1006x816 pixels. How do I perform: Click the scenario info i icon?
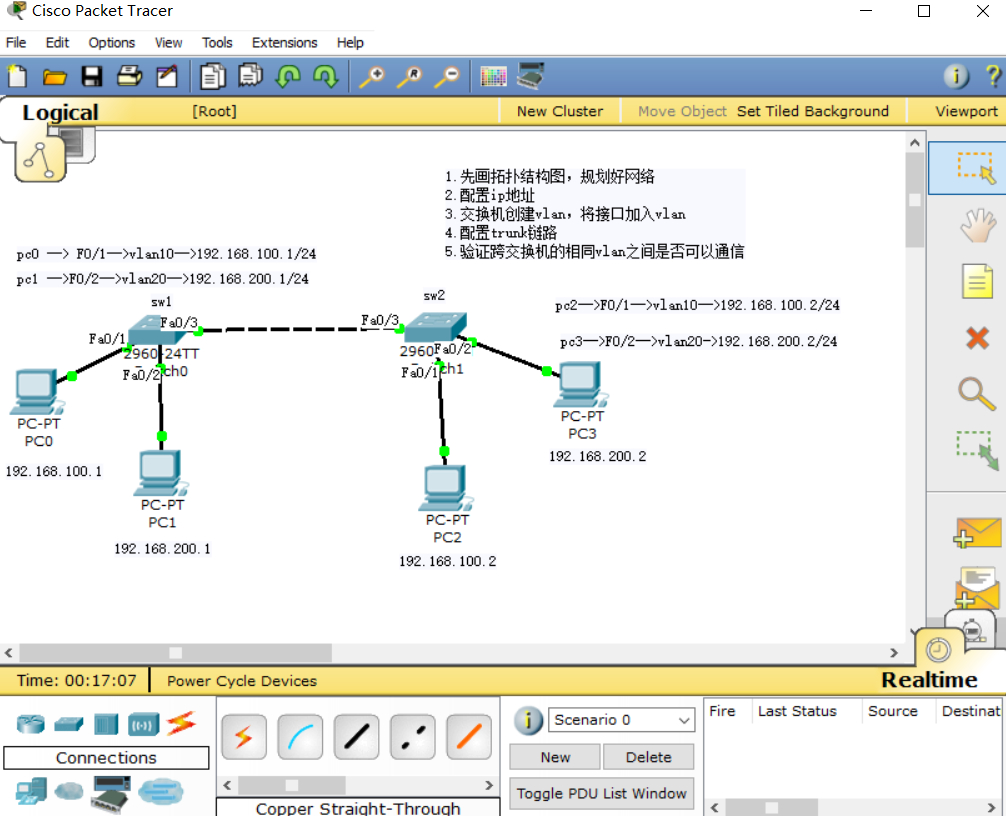click(528, 720)
